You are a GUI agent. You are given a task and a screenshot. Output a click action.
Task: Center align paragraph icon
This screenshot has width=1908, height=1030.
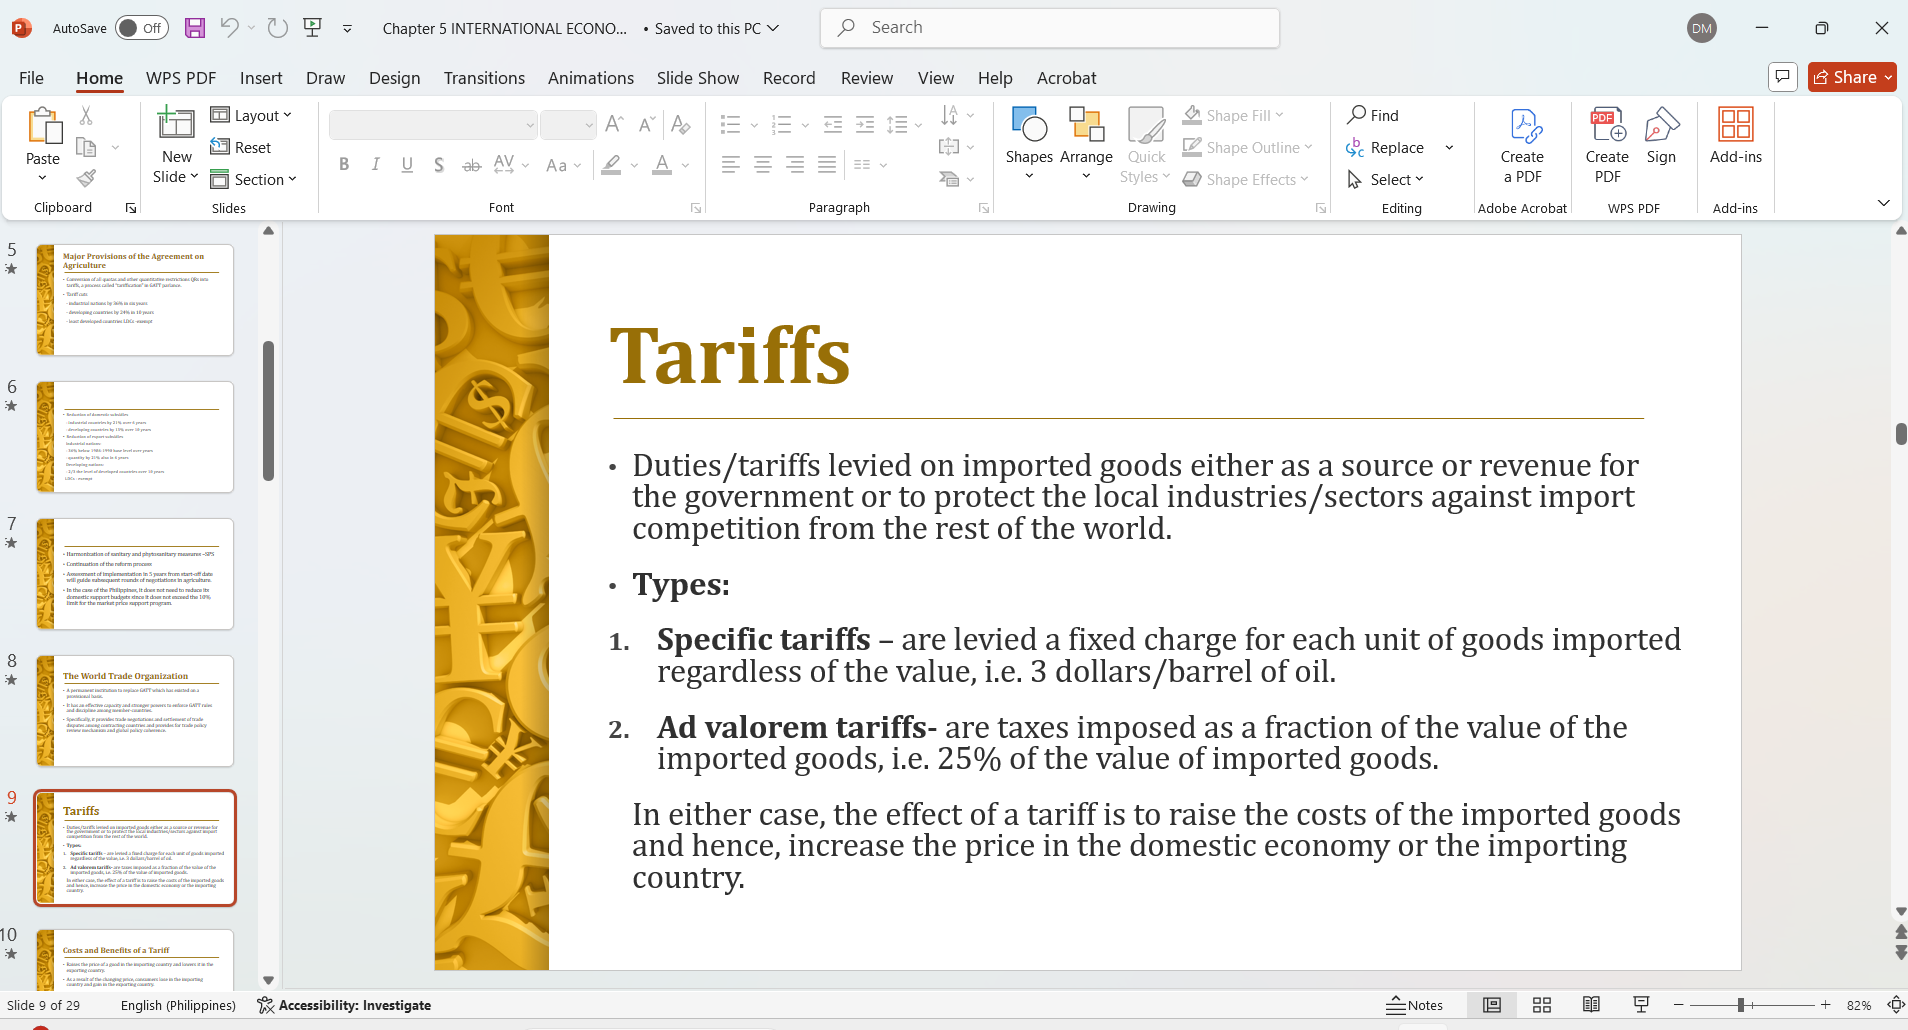coord(763,165)
